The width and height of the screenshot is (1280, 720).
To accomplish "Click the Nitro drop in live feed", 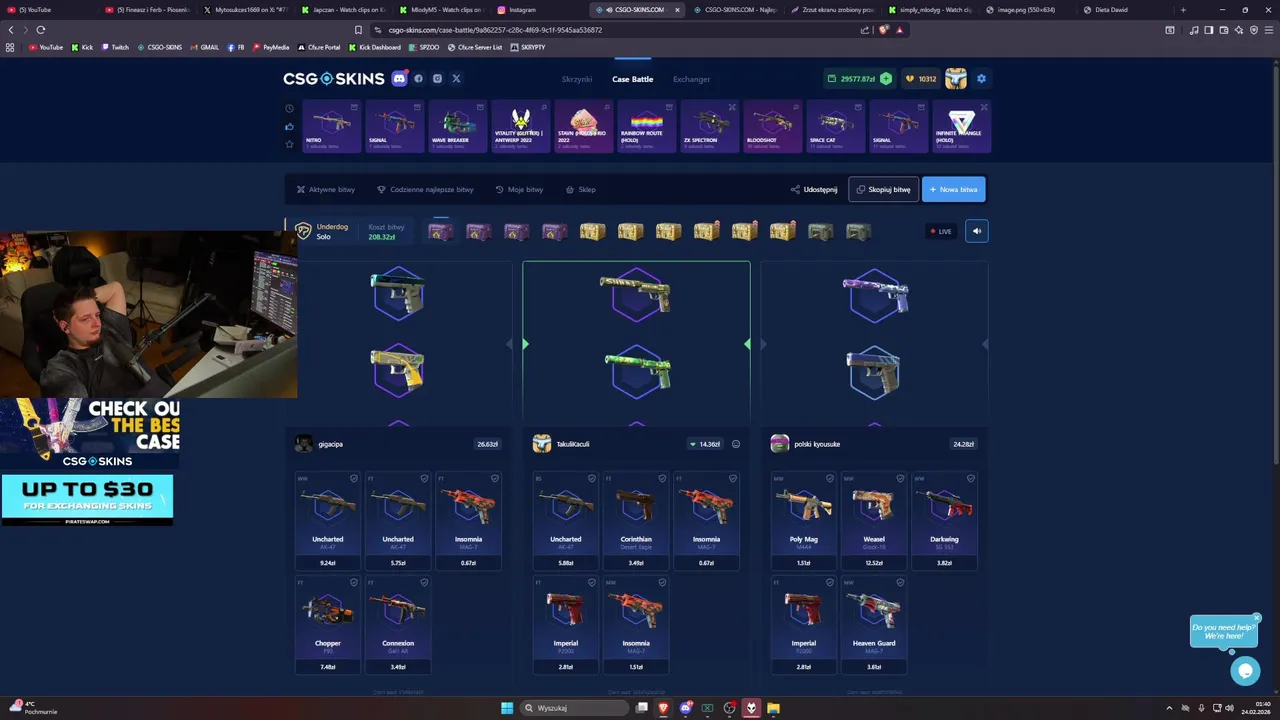I will pos(332,126).
